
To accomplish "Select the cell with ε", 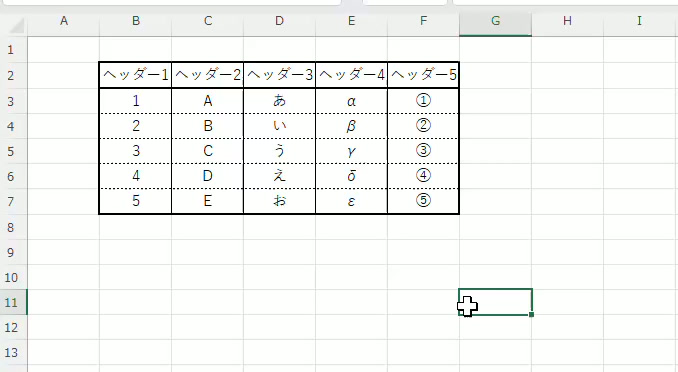I will (351, 201).
